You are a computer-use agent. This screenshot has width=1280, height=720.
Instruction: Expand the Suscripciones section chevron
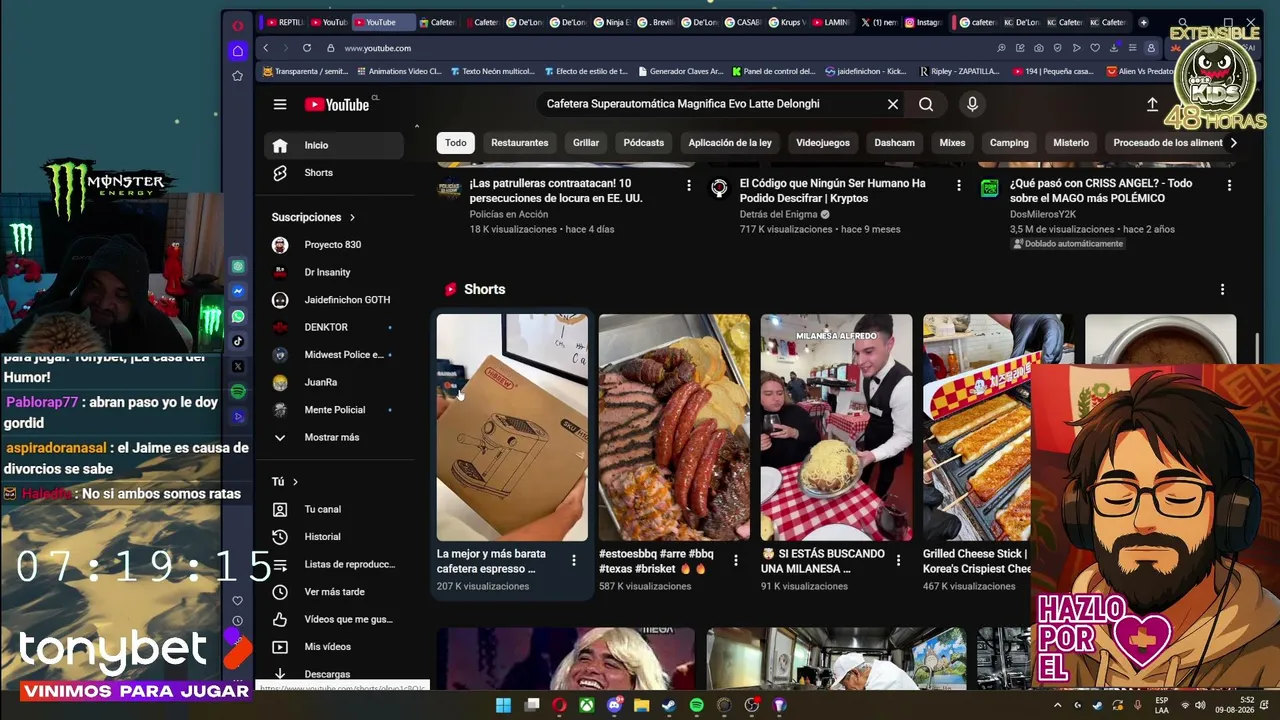pos(352,217)
